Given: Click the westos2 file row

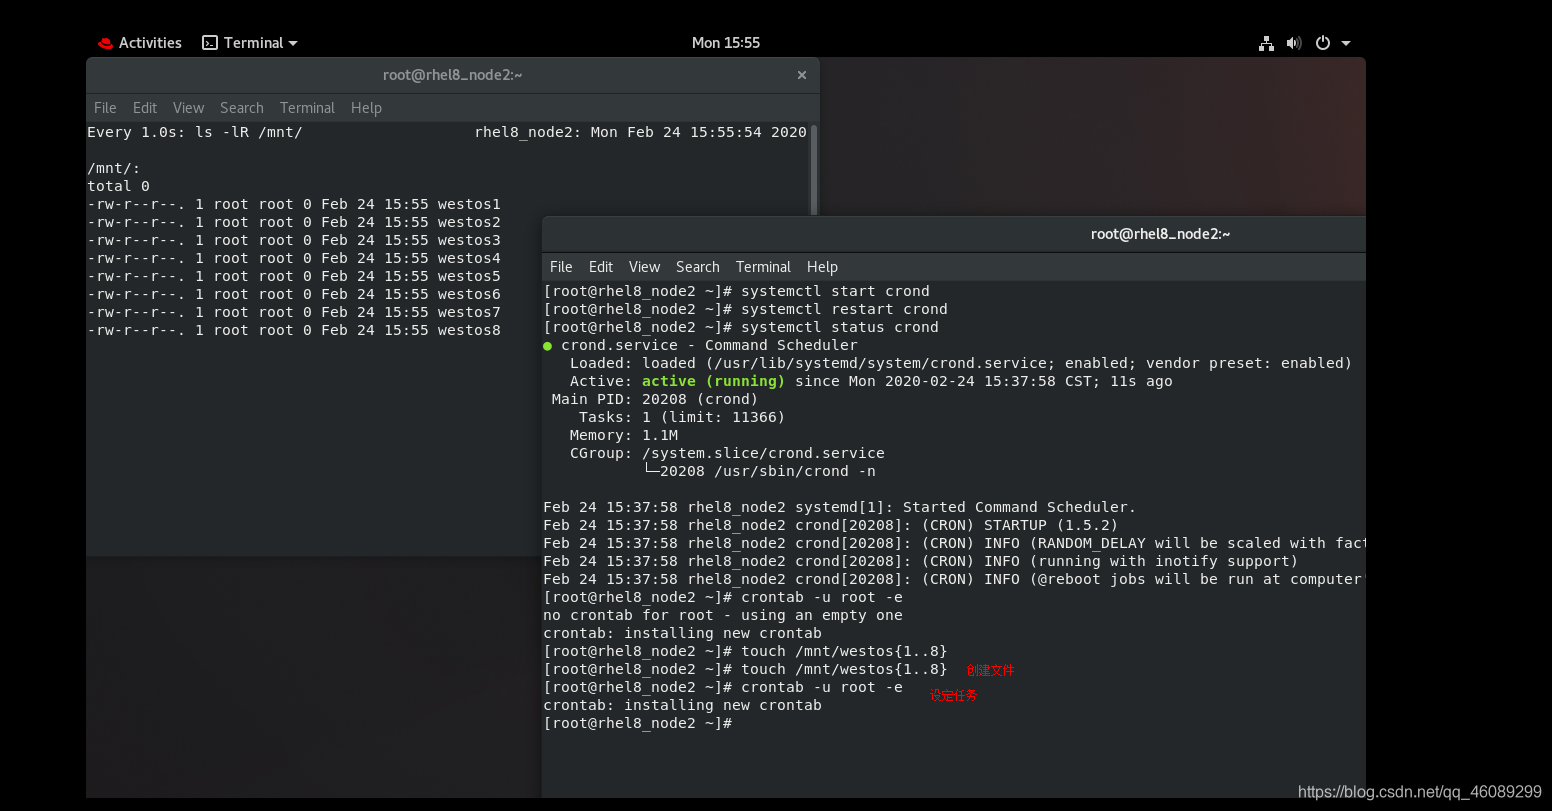Looking at the screenshot, I should [294, 222].
